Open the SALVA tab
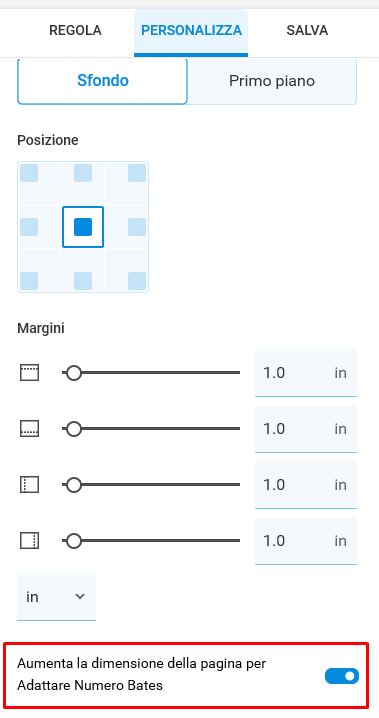The width and height of the screenshot is (379, 718). 307,31
